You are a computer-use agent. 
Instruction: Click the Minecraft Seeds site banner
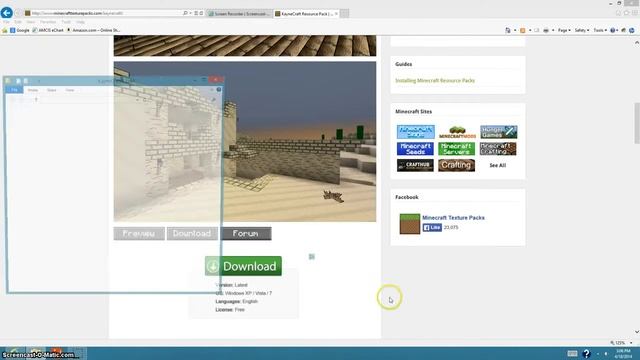[415, 149]
